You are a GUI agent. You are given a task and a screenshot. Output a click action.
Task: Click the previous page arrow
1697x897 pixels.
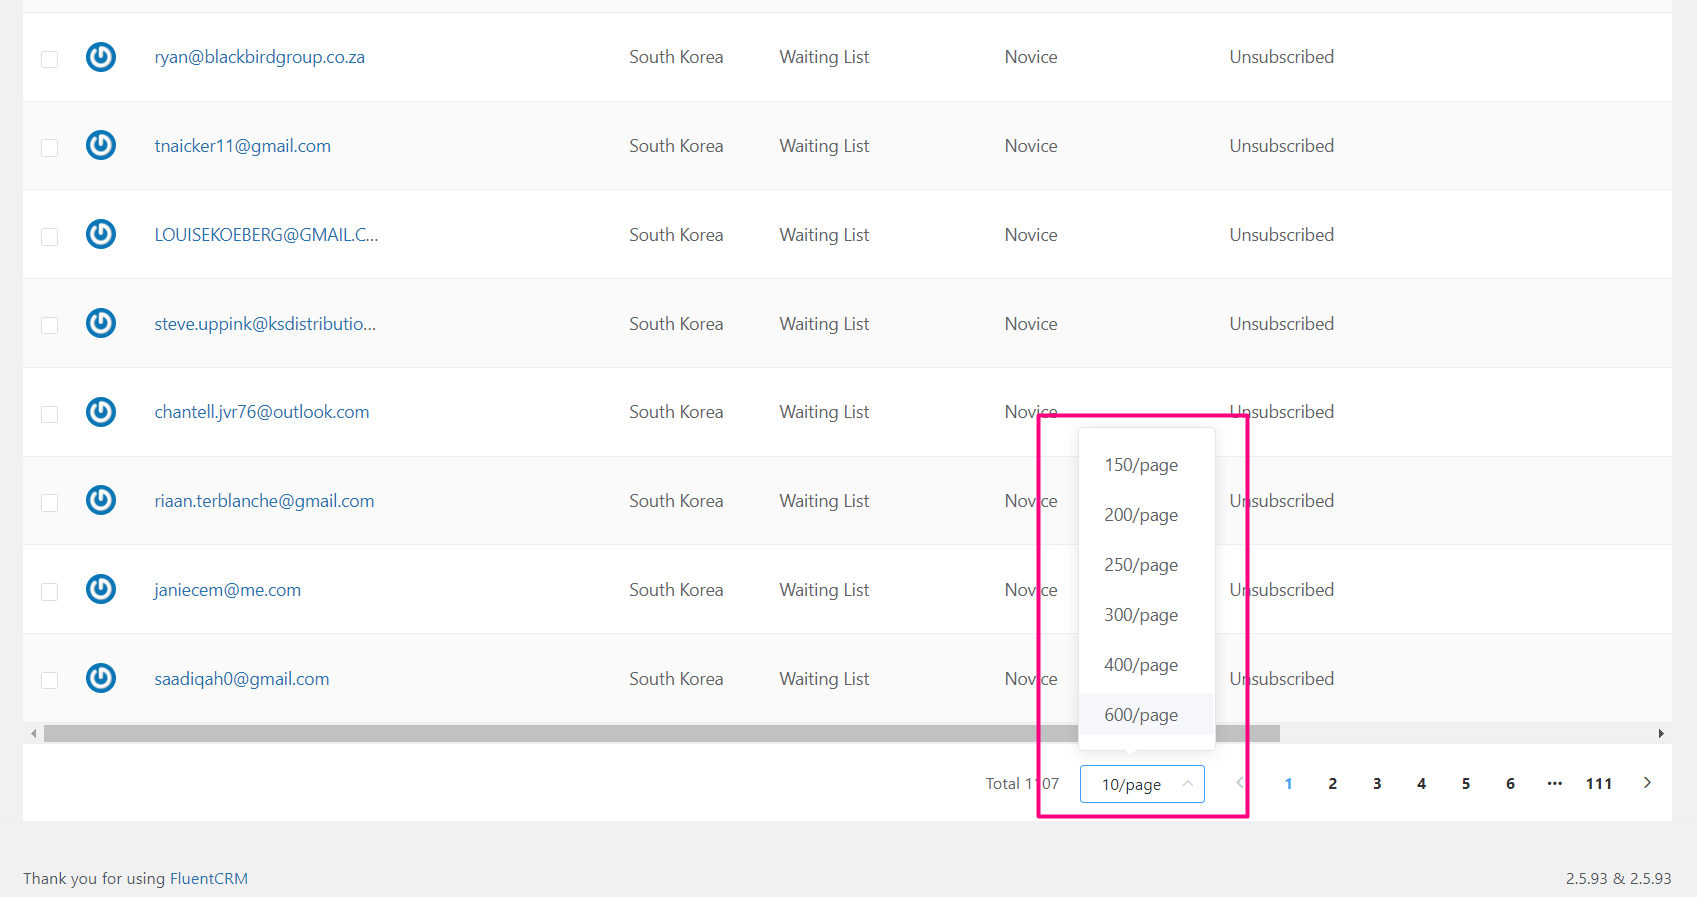point(1240,783)
